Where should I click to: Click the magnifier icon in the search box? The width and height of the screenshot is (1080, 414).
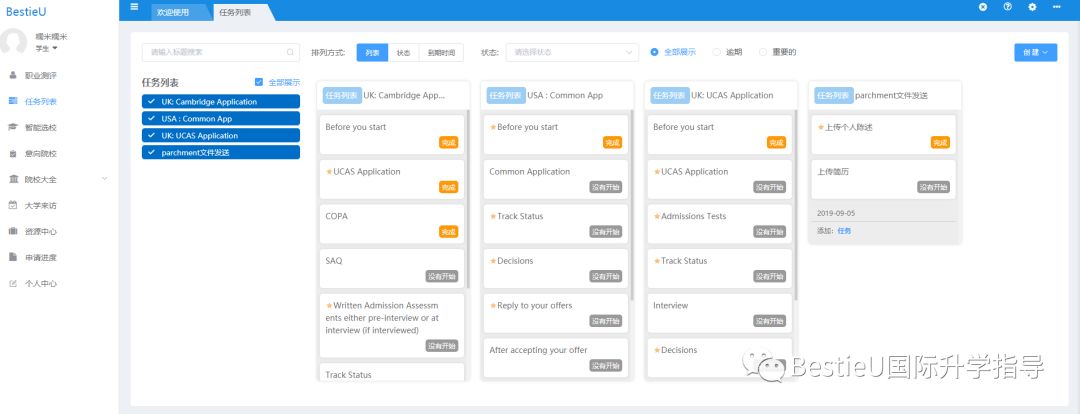tap(290, 52)
